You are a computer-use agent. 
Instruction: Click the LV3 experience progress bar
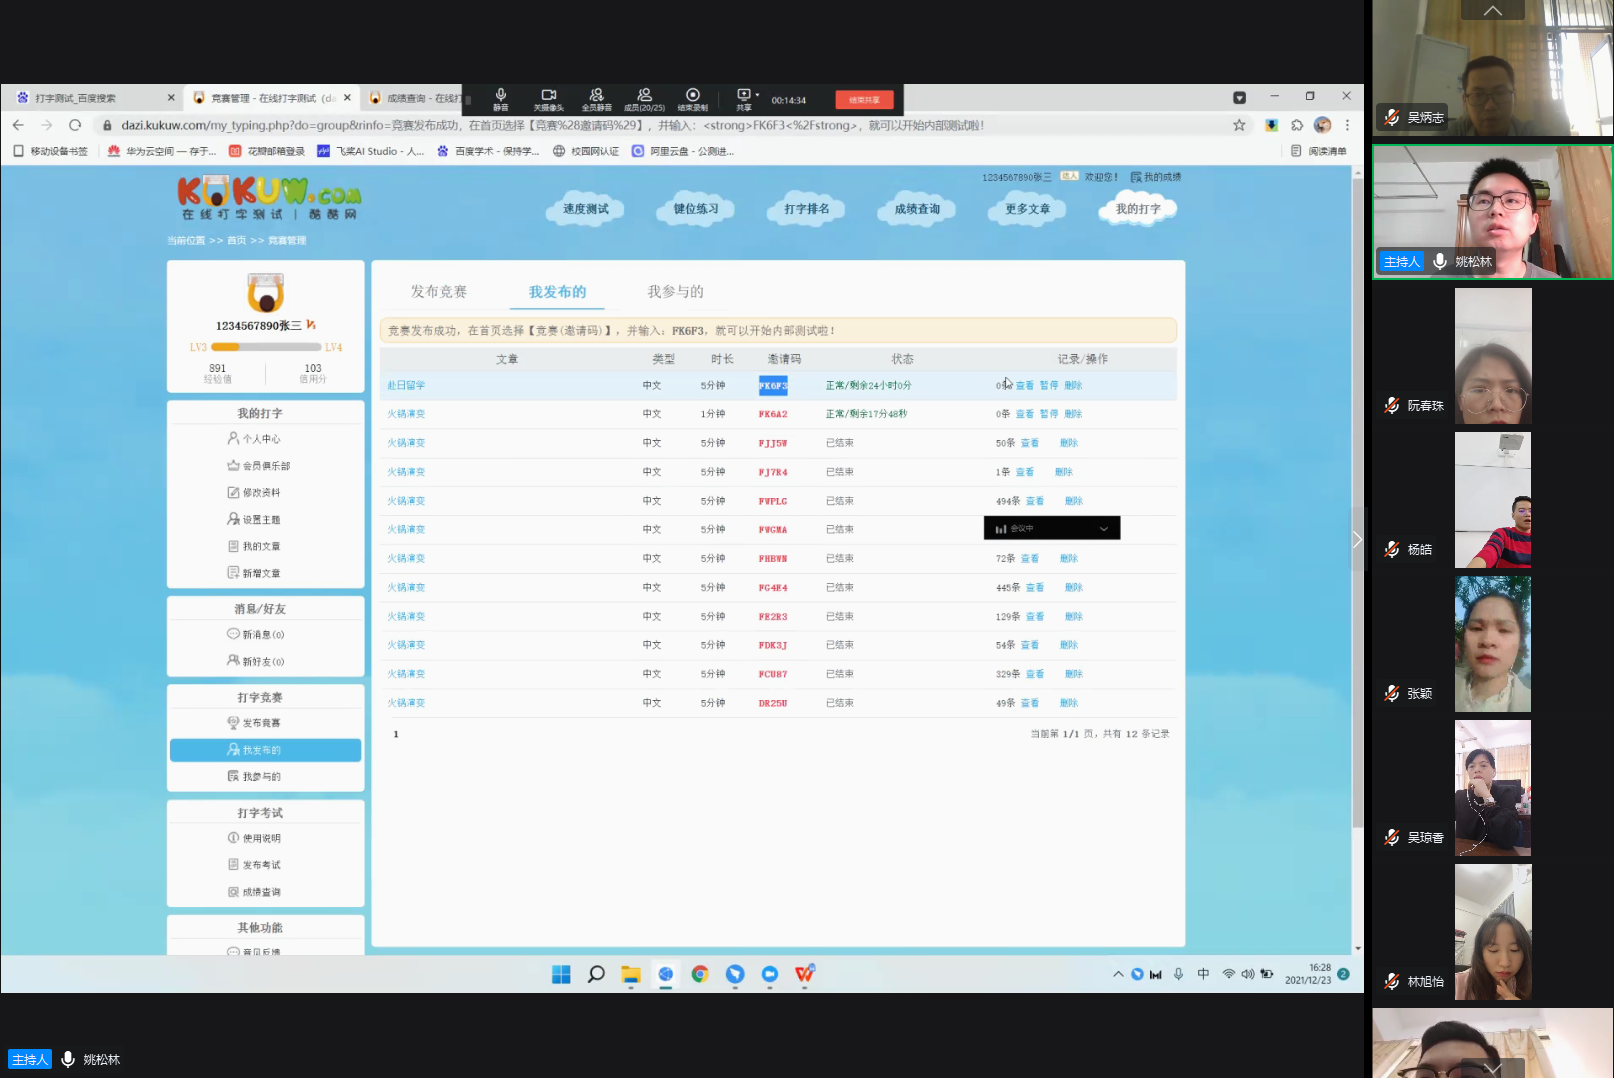coord(265,347)
